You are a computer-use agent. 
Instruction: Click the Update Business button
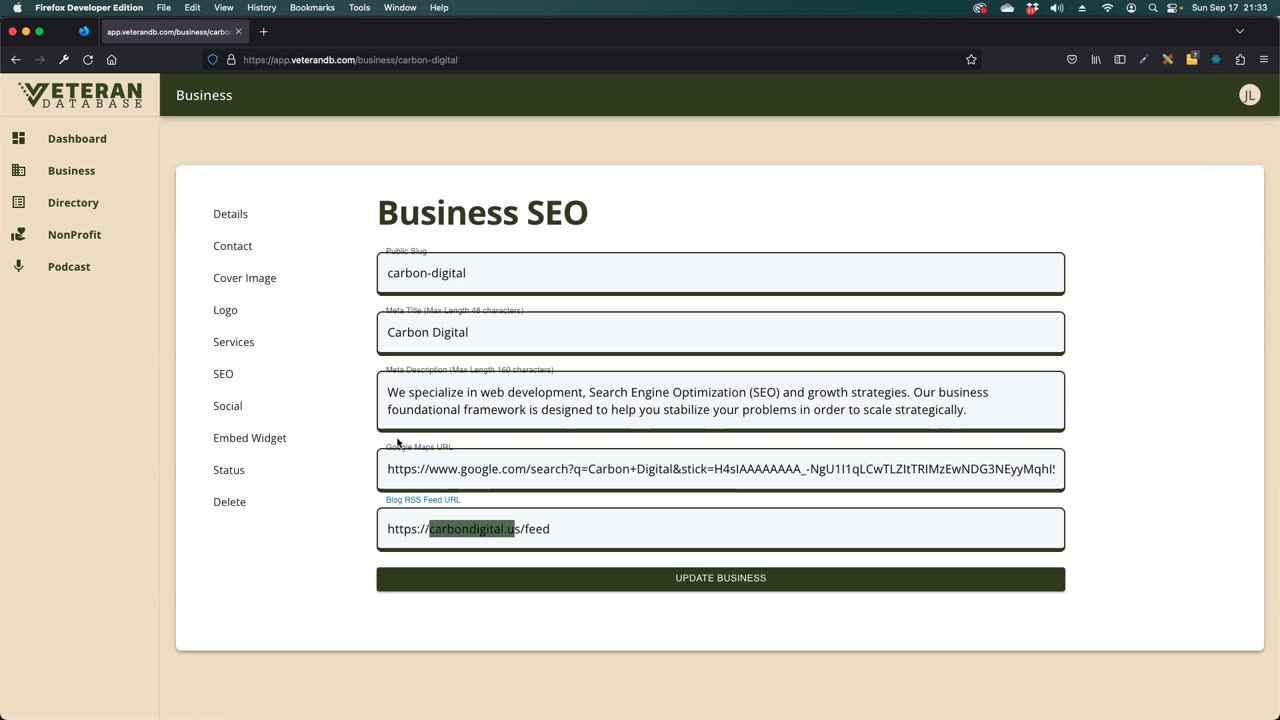pyautogui.click(x=720, y=579)
